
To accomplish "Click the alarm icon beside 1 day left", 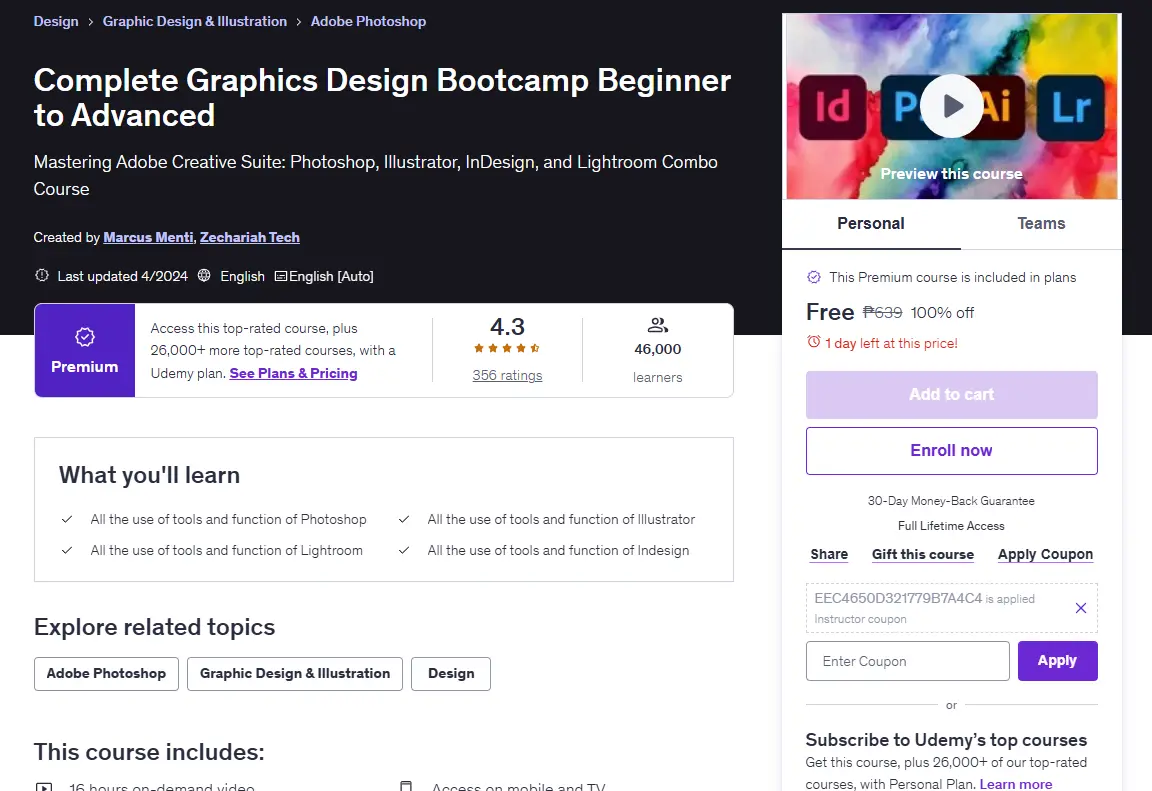I will pyautogui.click(x=813, y=342).
